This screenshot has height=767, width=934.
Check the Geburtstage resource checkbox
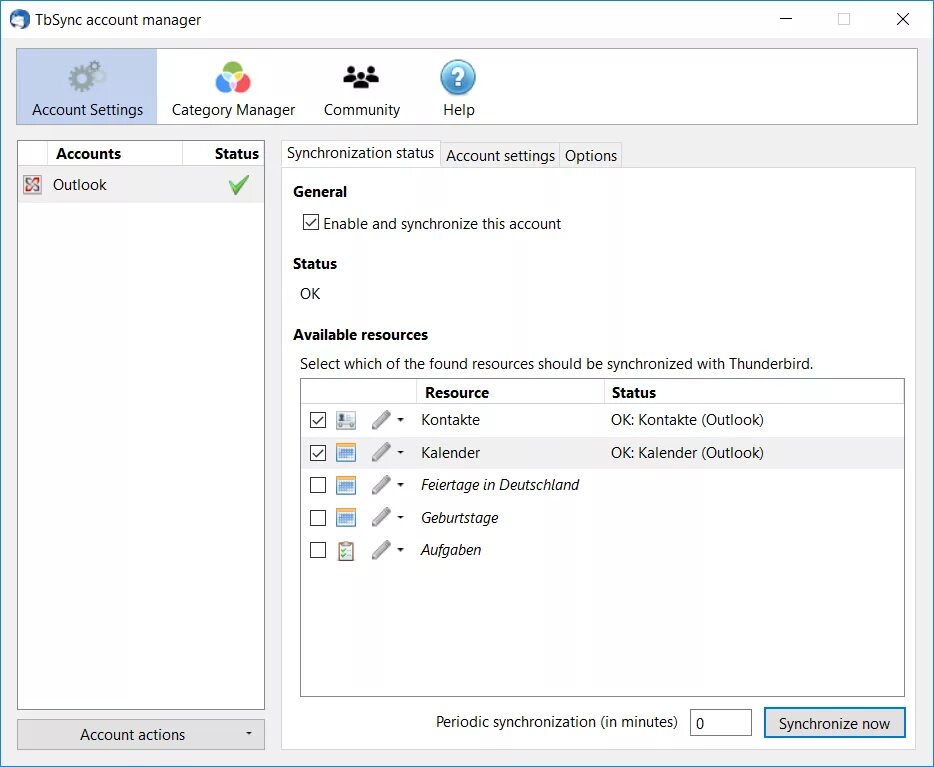click(x=318, y=518)
